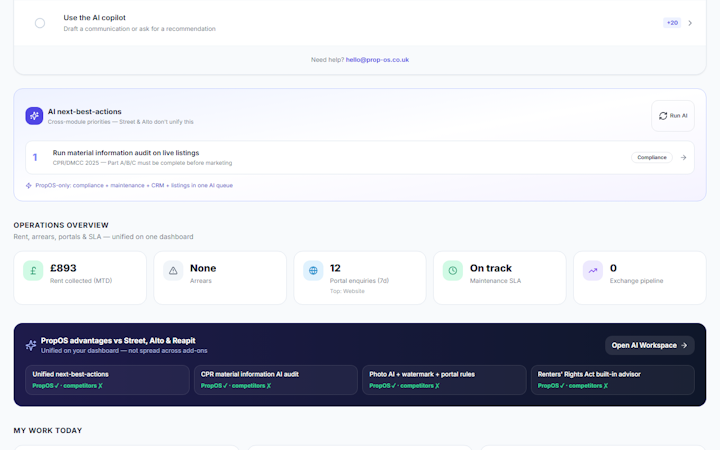This screenshot has width=720, height=450.
Task: Click the globe Portal enquiries icon
Action: pyautogui.click(x=313, y=271)
